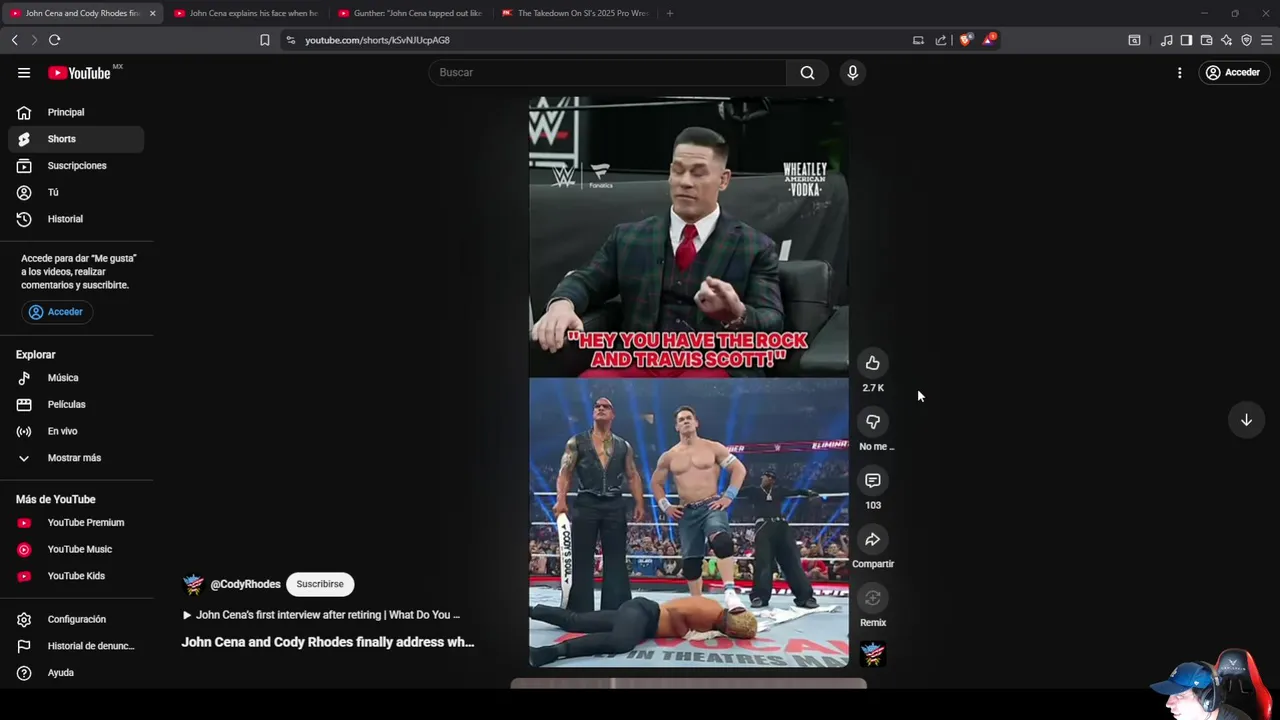Open Configuración in the sidebar
Image resolution: width=1280 pixels, height=720 pixels.
(76, 619)
